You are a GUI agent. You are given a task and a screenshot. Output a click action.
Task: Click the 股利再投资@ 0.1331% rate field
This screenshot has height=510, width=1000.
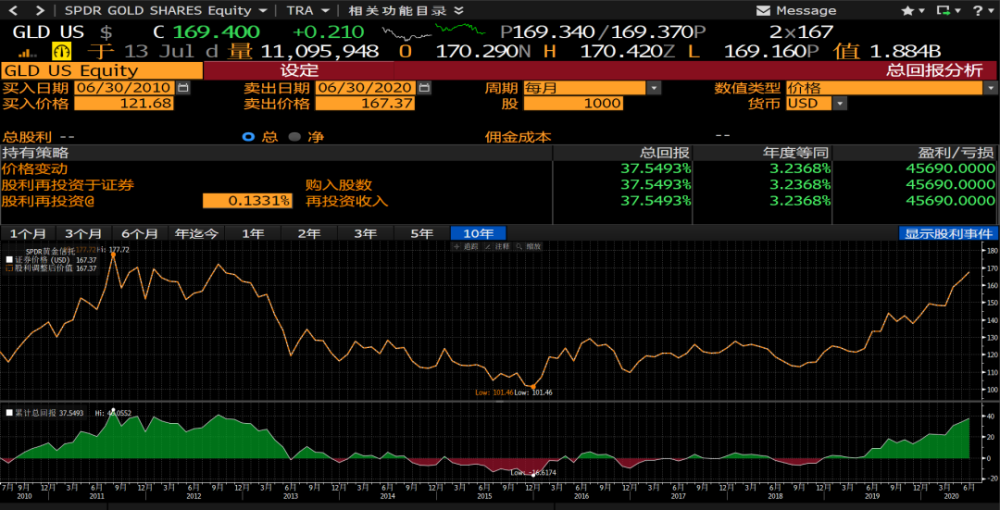coord(247,201)
